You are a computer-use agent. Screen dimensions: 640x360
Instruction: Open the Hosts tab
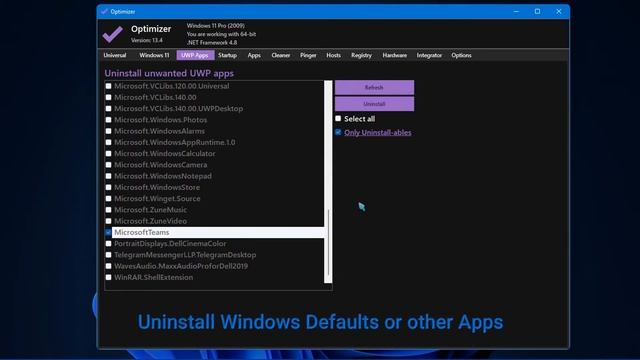pyautogui.click(x=333, y=55)
